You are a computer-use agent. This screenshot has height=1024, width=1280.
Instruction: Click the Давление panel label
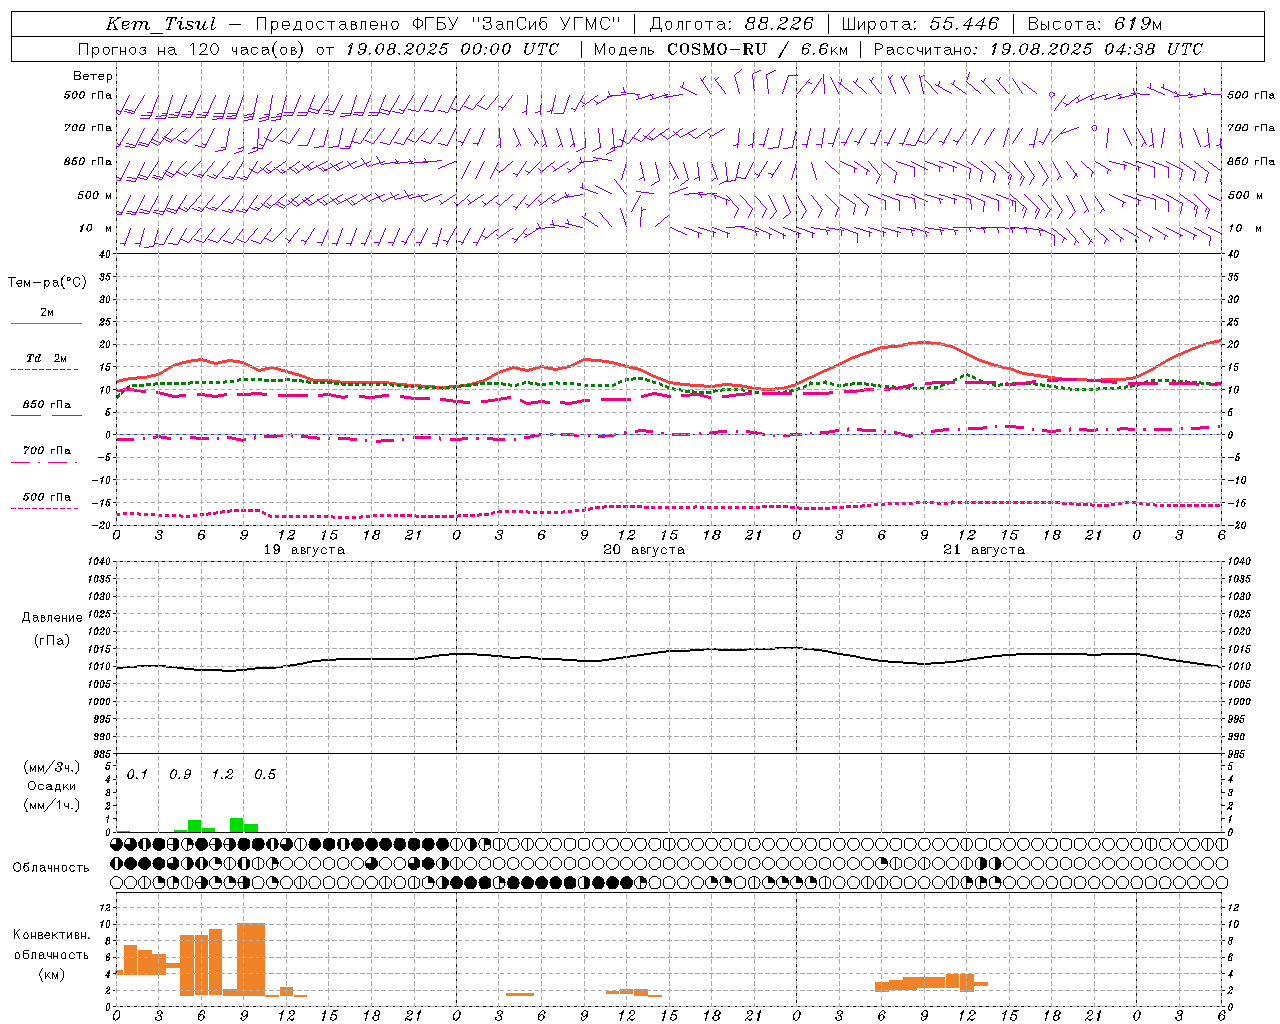point(51,618)
